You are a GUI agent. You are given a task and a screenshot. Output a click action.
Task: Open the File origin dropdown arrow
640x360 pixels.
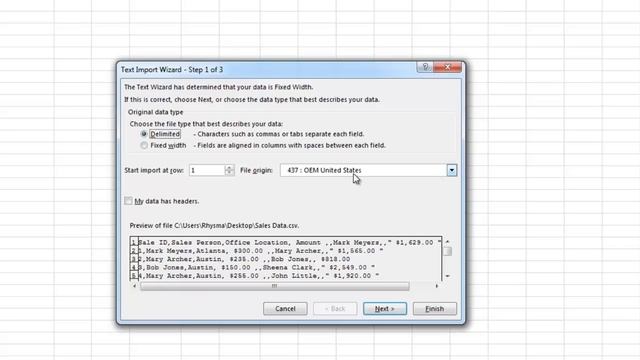[451, 170]
